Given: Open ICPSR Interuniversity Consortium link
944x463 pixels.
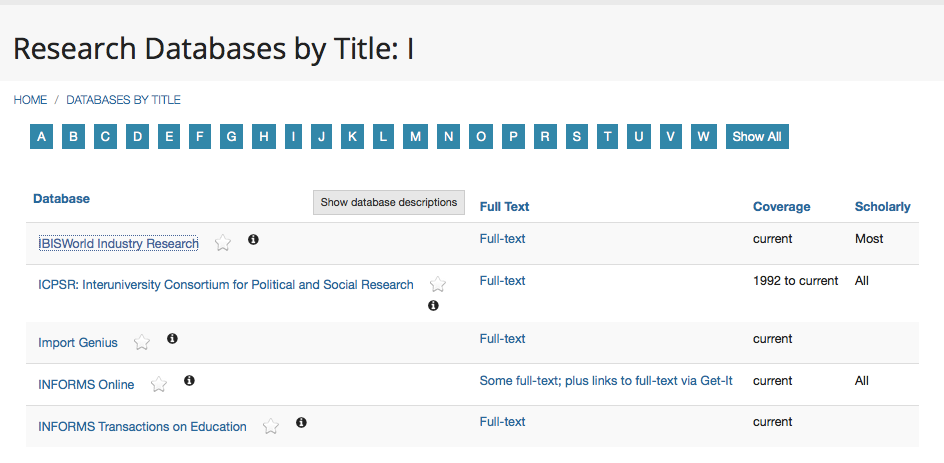Looking at the screenshot, I should coord(226,284).
